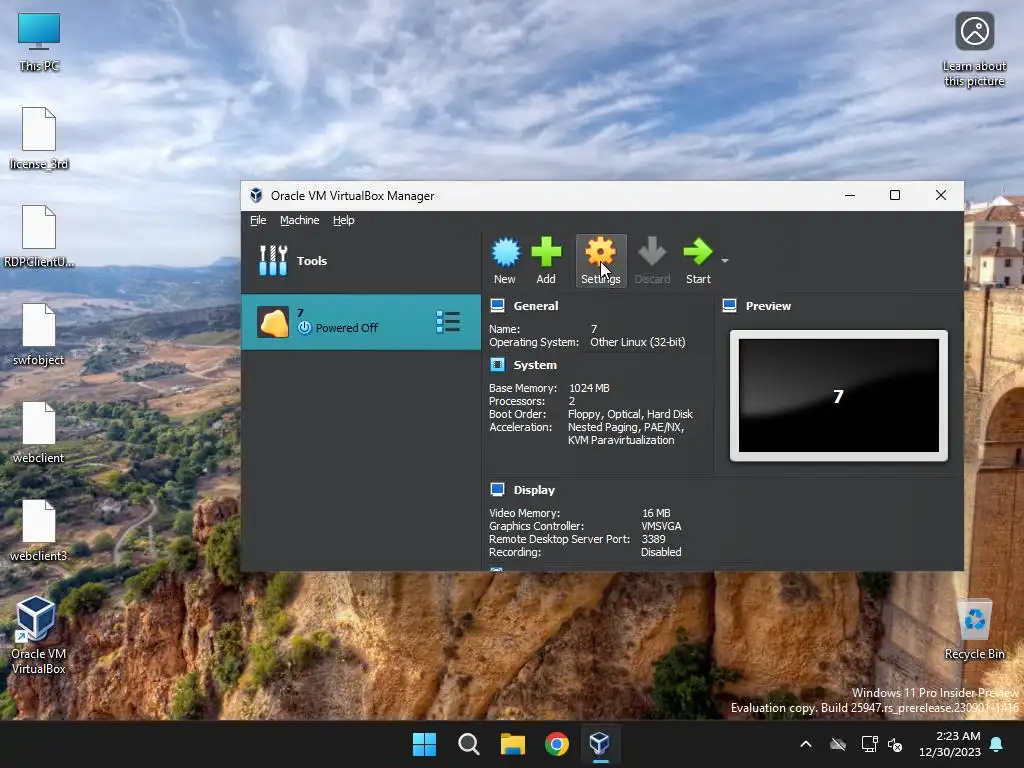Expand the Start button dropdown arrow
The image size is (1024, 768).
tap(725, 261)
